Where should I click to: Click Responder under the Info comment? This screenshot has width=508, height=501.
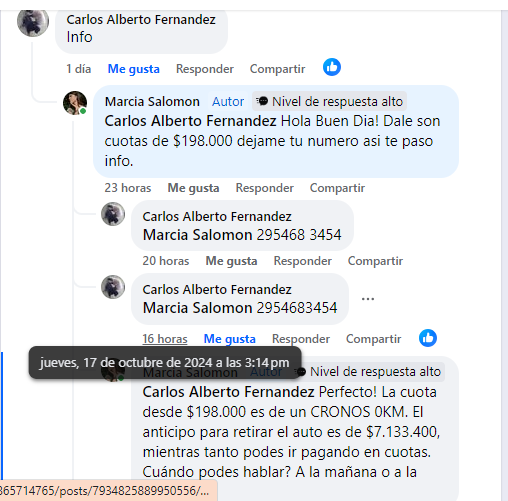click(x=205, y=69)
